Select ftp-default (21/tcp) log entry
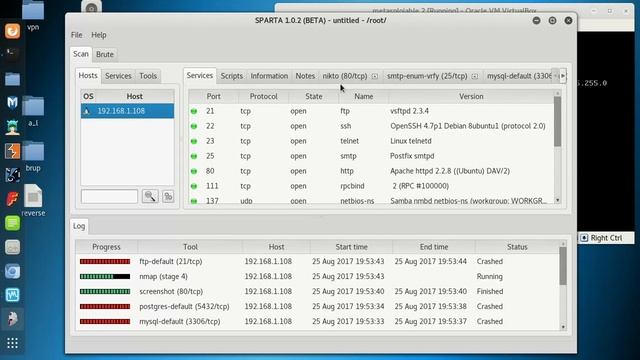640x360 pixels. click(318, 261)
